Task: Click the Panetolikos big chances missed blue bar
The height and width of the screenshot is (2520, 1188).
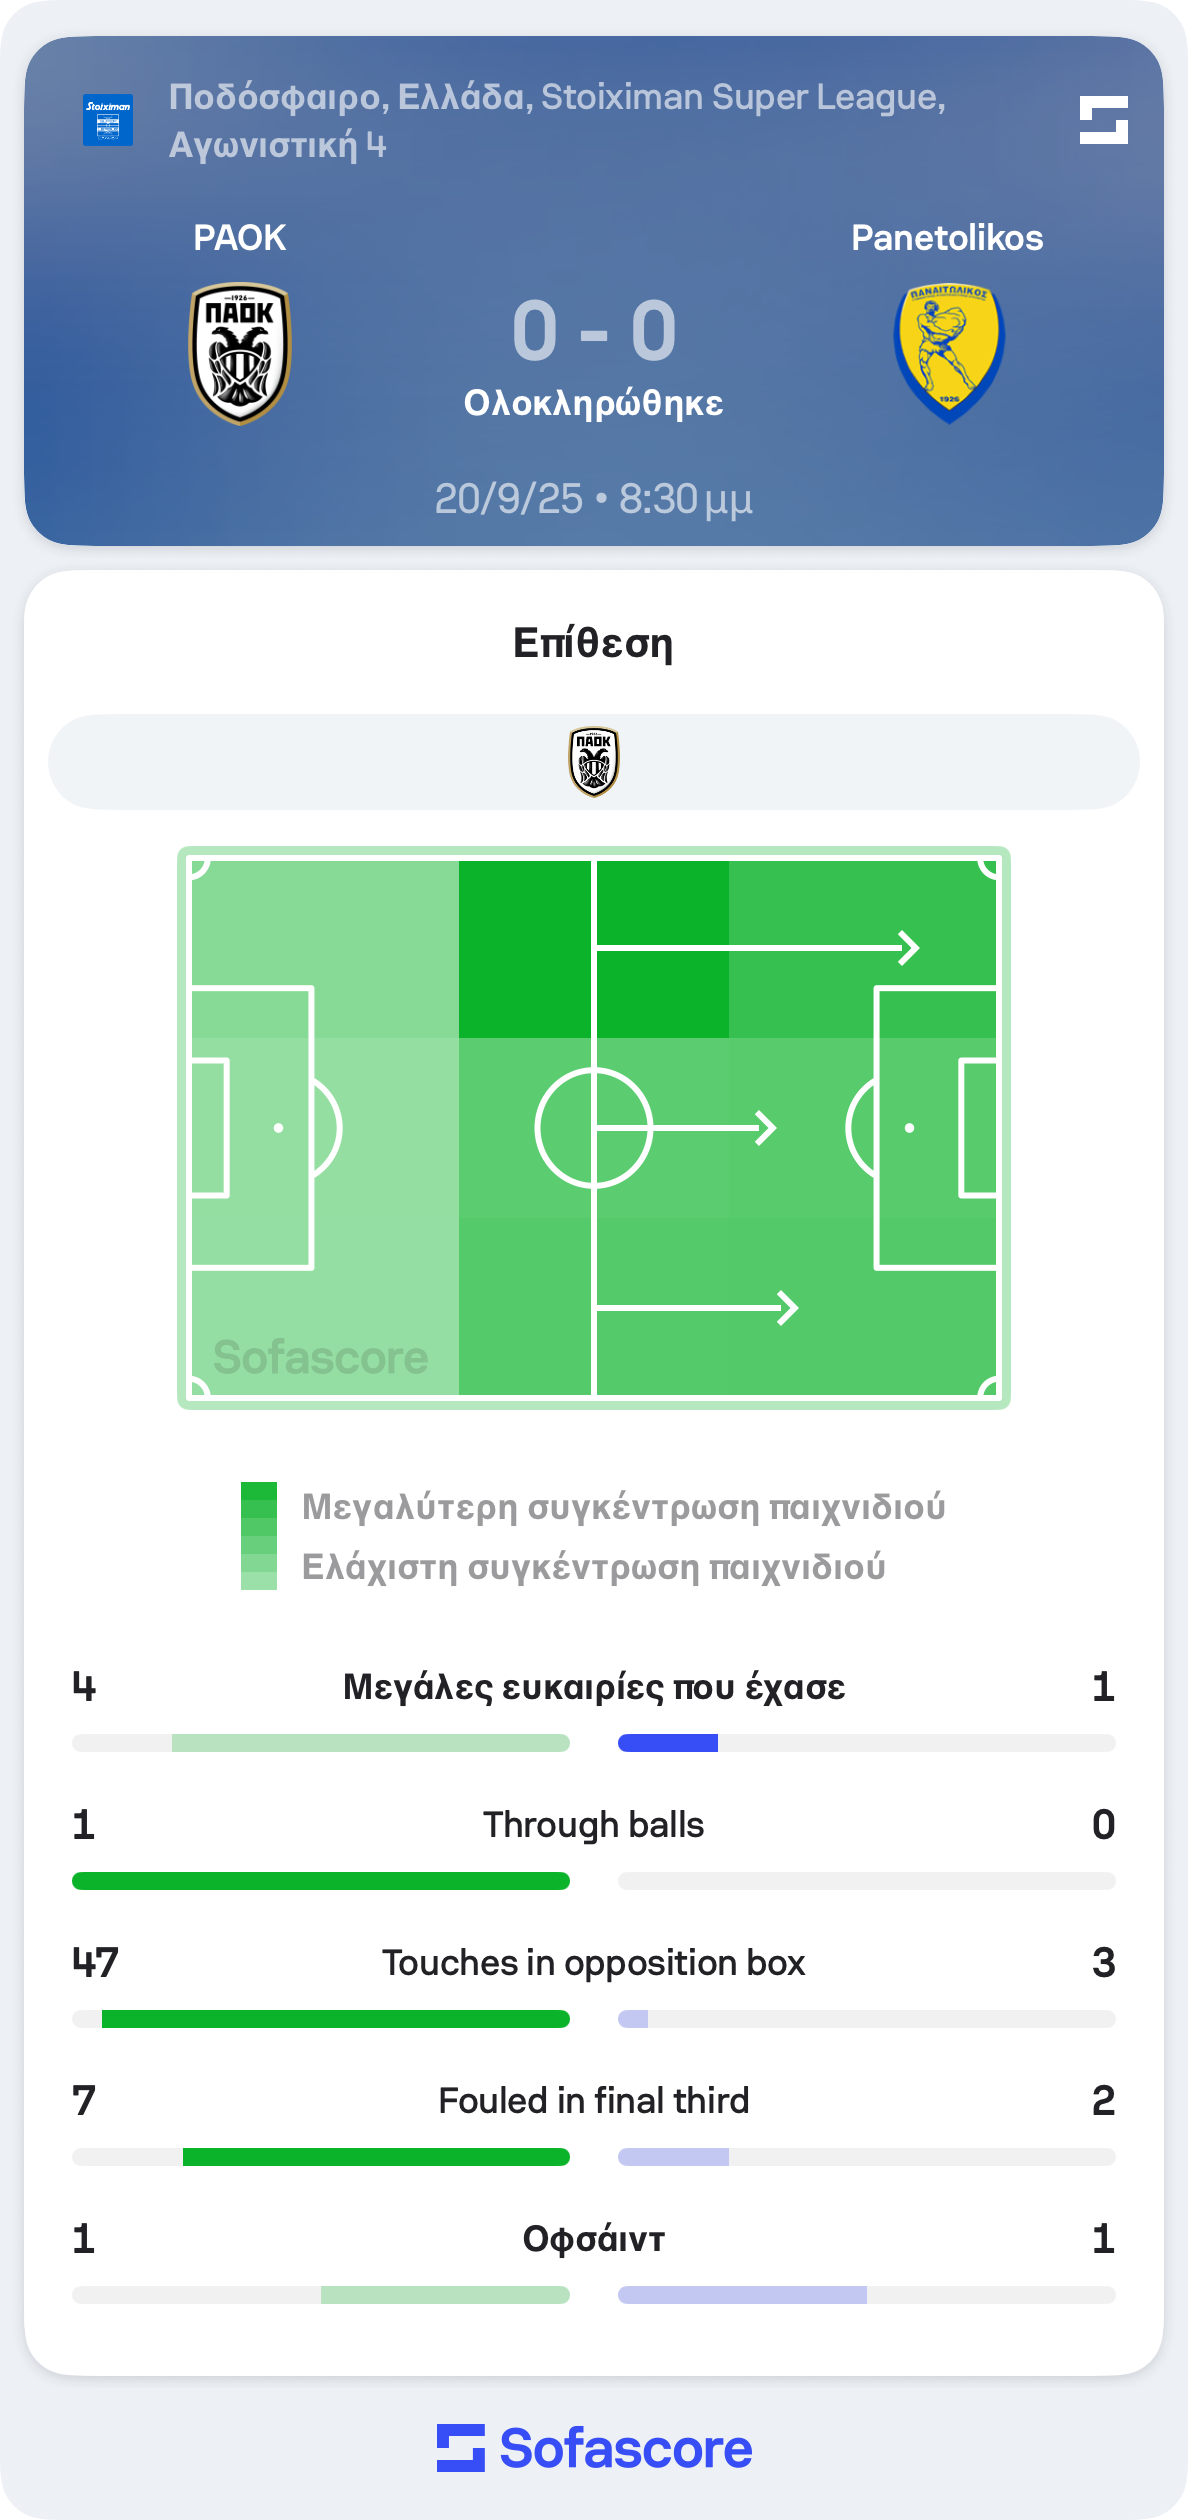Action: coord(668,1743)
